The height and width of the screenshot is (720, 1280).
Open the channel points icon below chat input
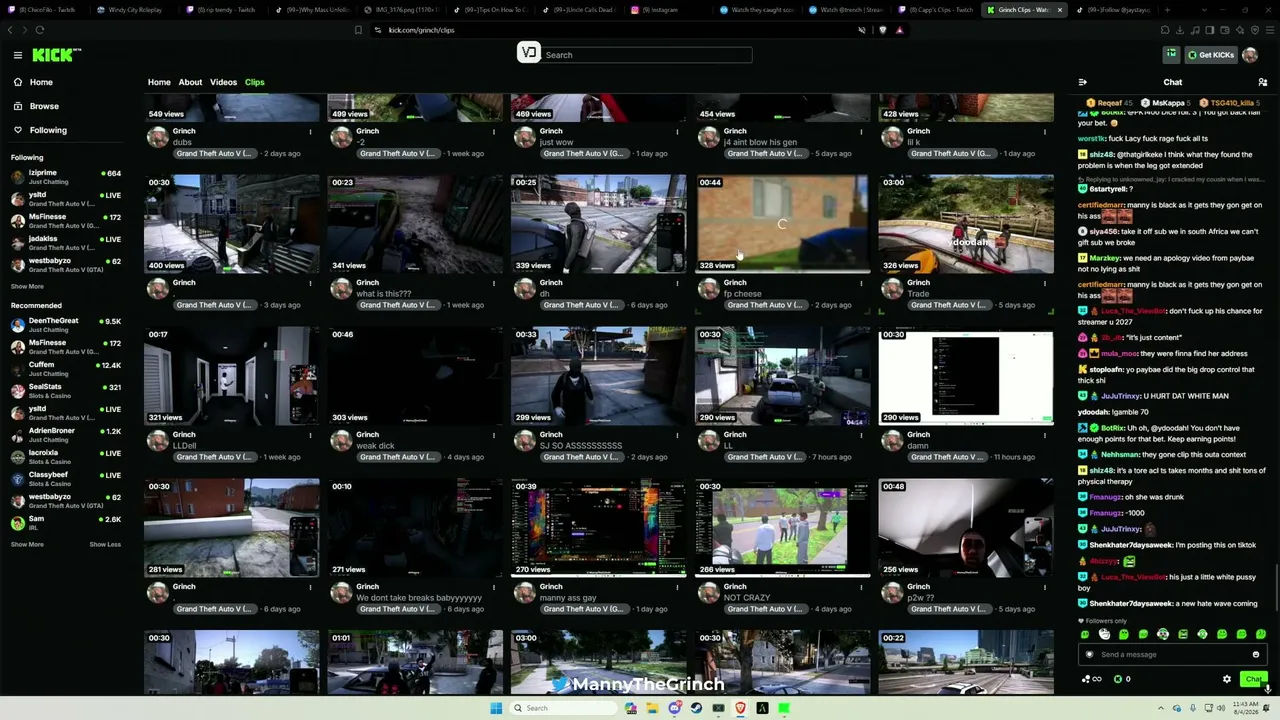(1091, 679)
